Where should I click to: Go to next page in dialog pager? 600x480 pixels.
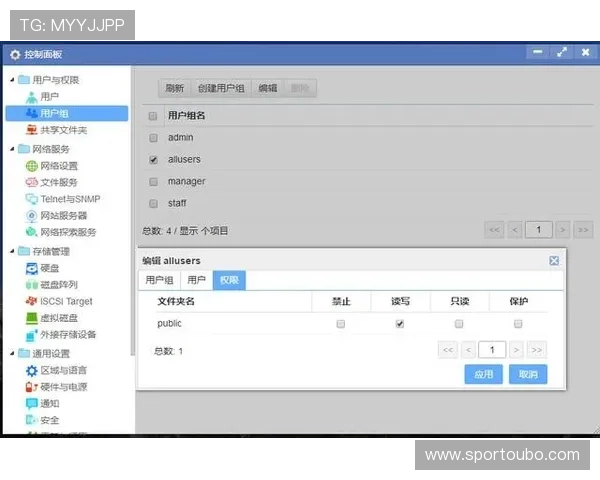(x=516, y=350)
